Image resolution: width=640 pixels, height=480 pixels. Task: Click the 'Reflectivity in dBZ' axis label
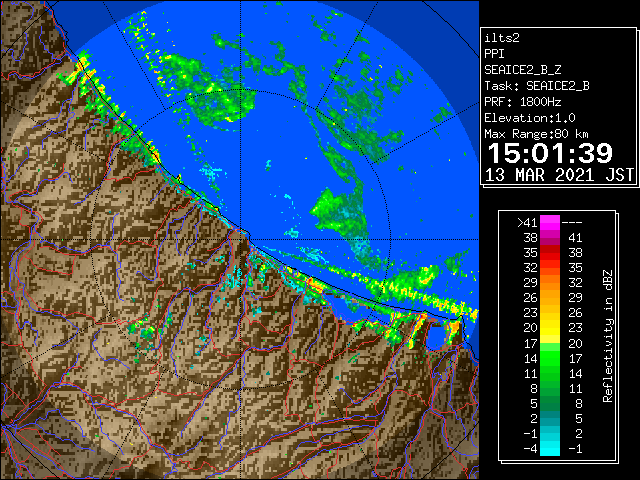pyautogui.click(x=608, y=336)
